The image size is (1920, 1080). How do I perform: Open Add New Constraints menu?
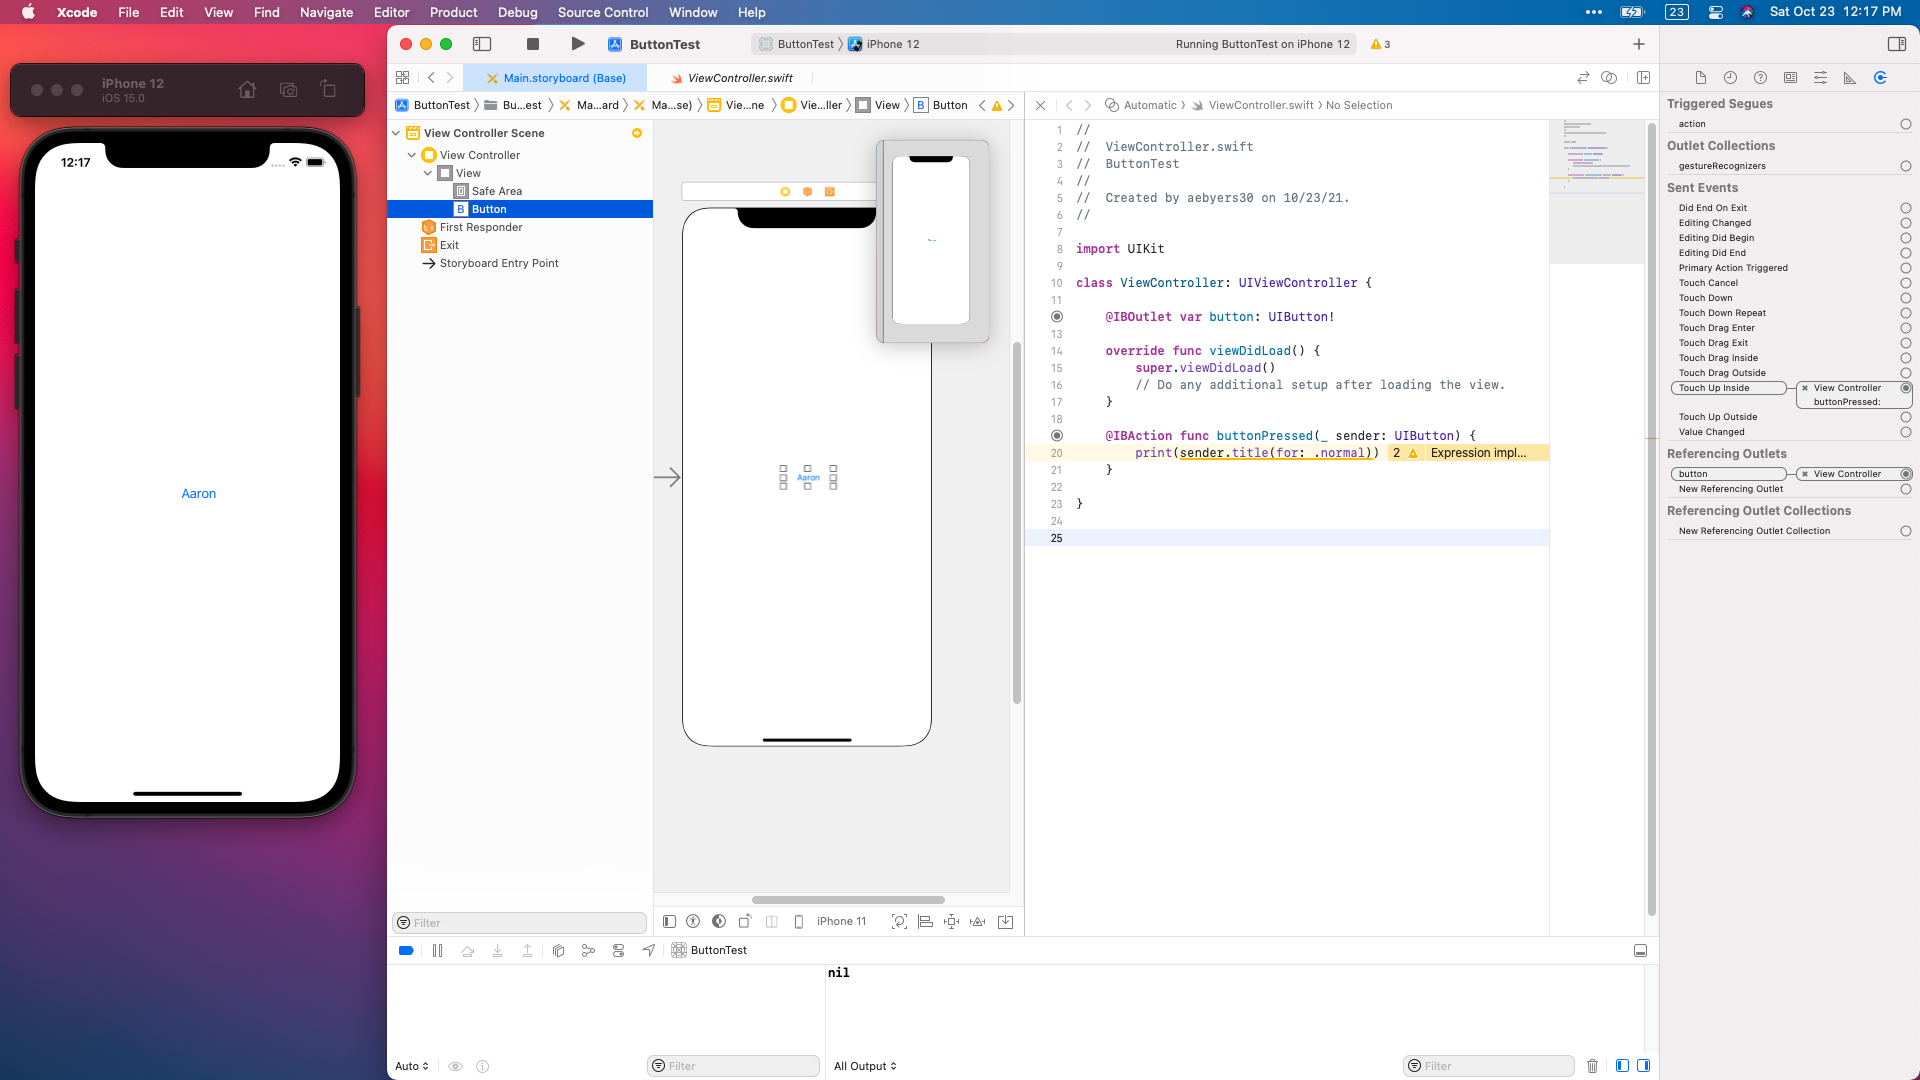[952, 922]
